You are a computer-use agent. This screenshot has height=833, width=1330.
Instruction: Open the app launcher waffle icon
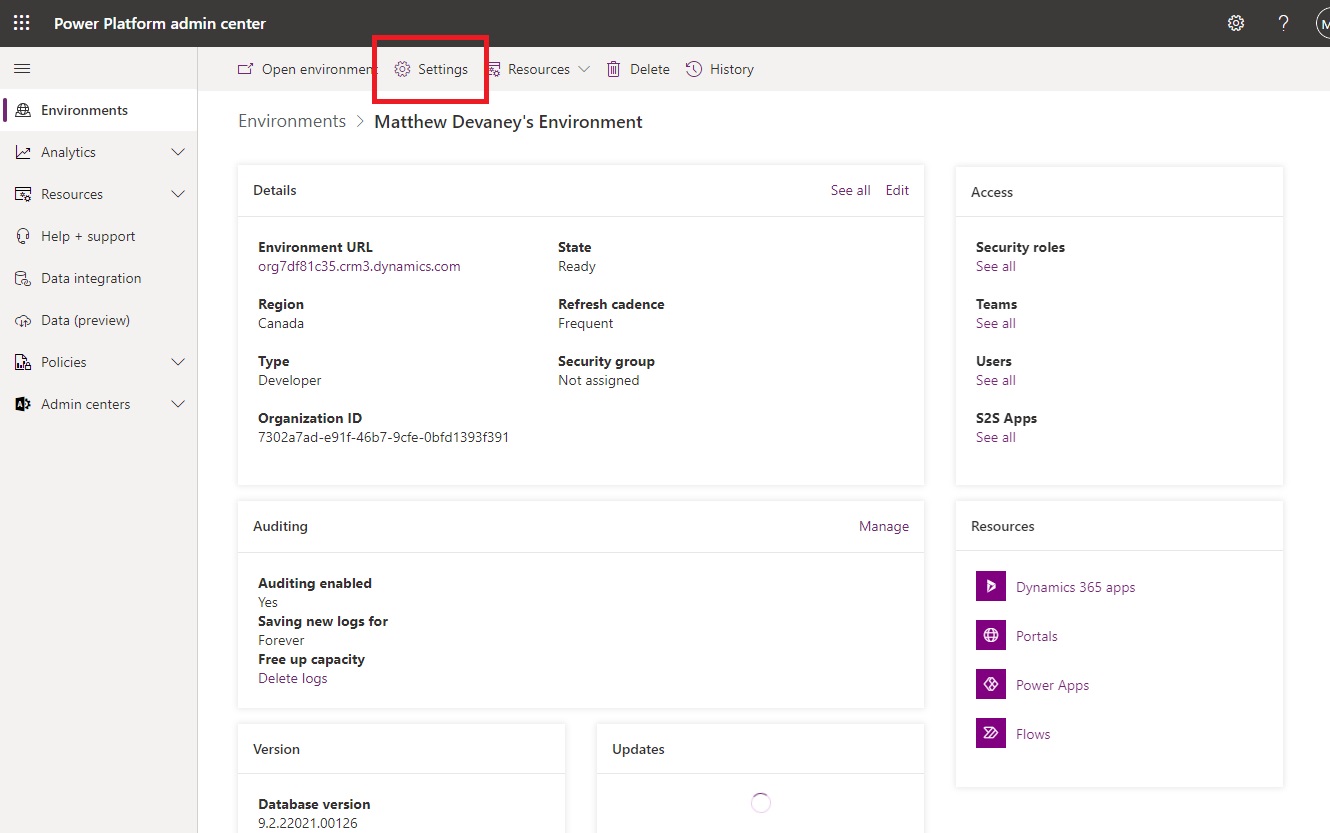point(21,22)
